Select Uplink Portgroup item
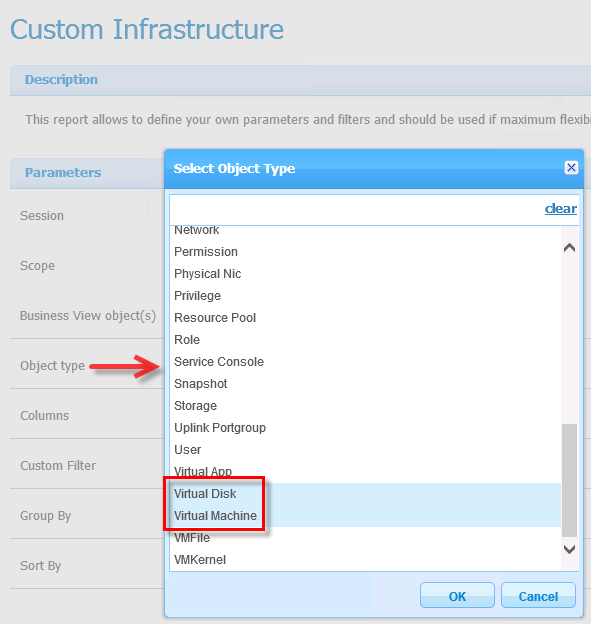 click(365, 428)
